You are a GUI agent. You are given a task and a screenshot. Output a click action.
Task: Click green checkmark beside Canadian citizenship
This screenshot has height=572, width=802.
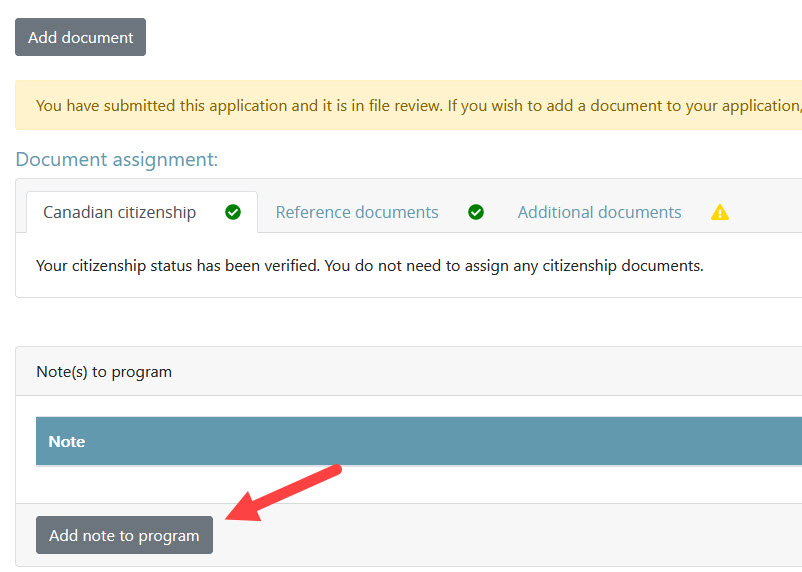[233, 212]
